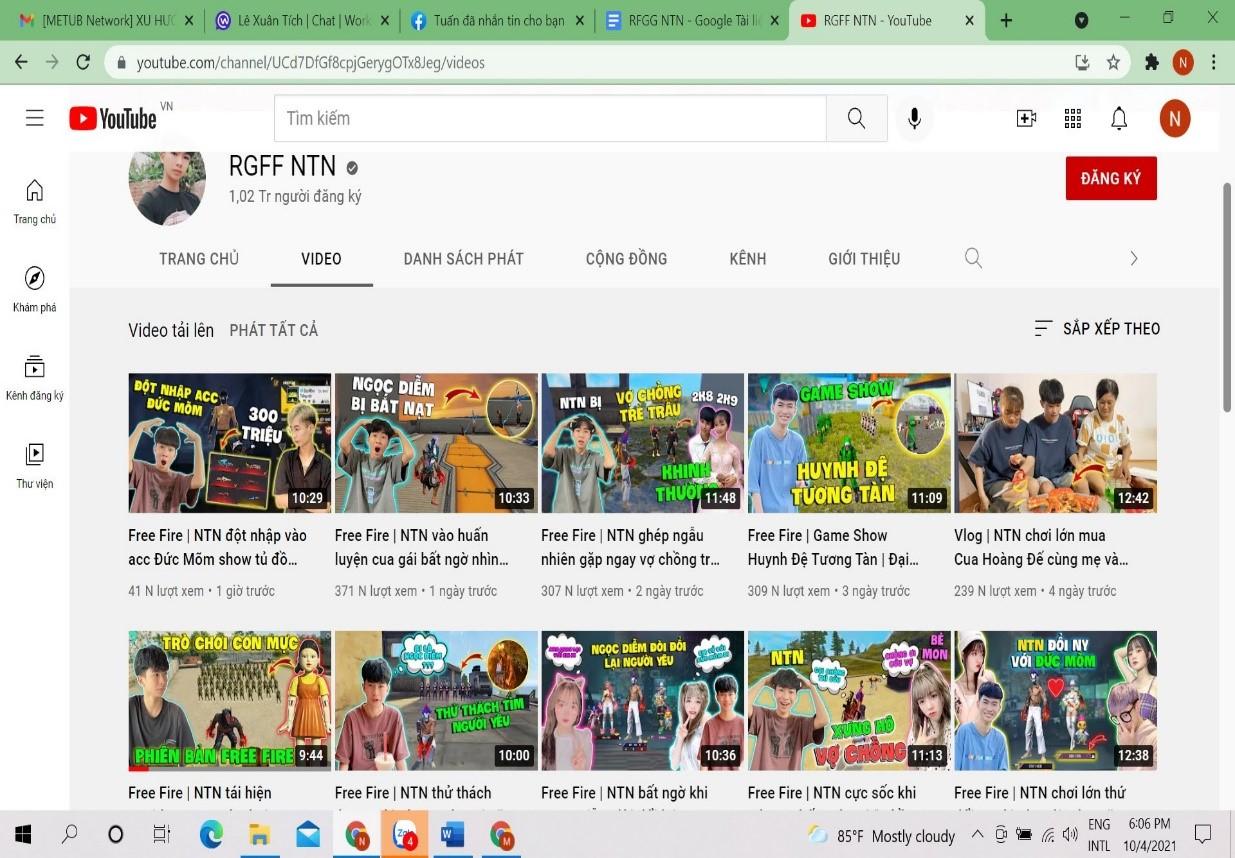Open the crab vlog thumbnail 12:42

pyautogui.click(x=1055, y=443)
